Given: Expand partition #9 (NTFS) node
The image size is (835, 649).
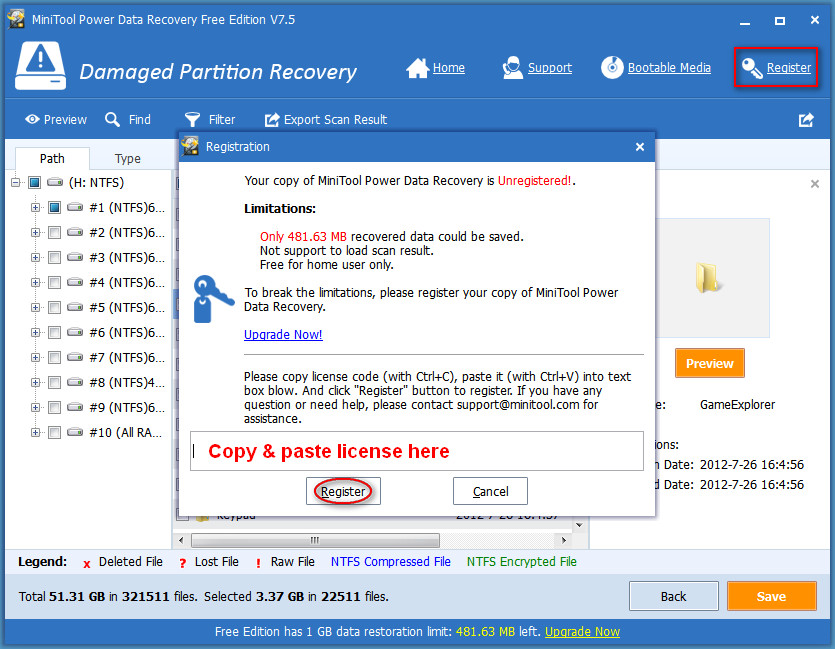Looking at the screenshot, I should click(35, 407).
